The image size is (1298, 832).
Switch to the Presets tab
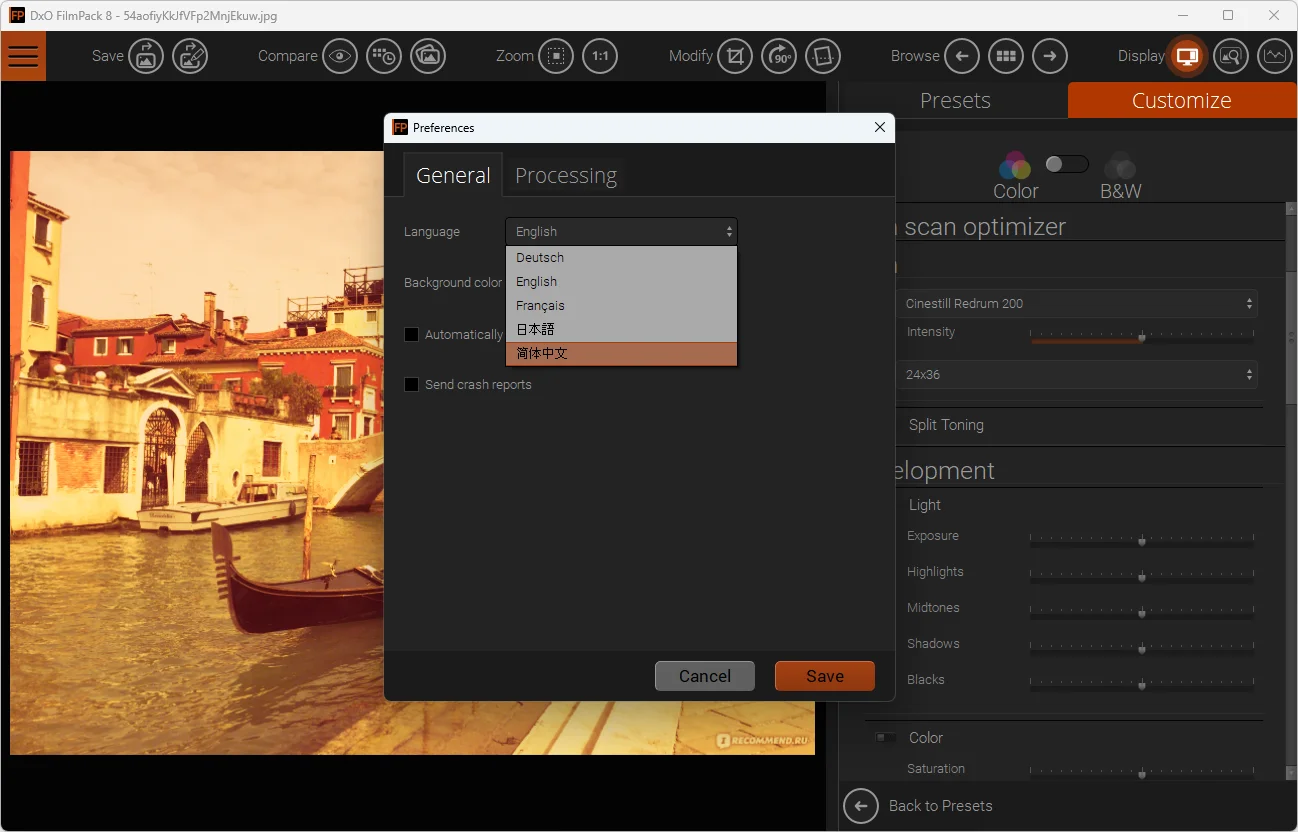(955, 101)
